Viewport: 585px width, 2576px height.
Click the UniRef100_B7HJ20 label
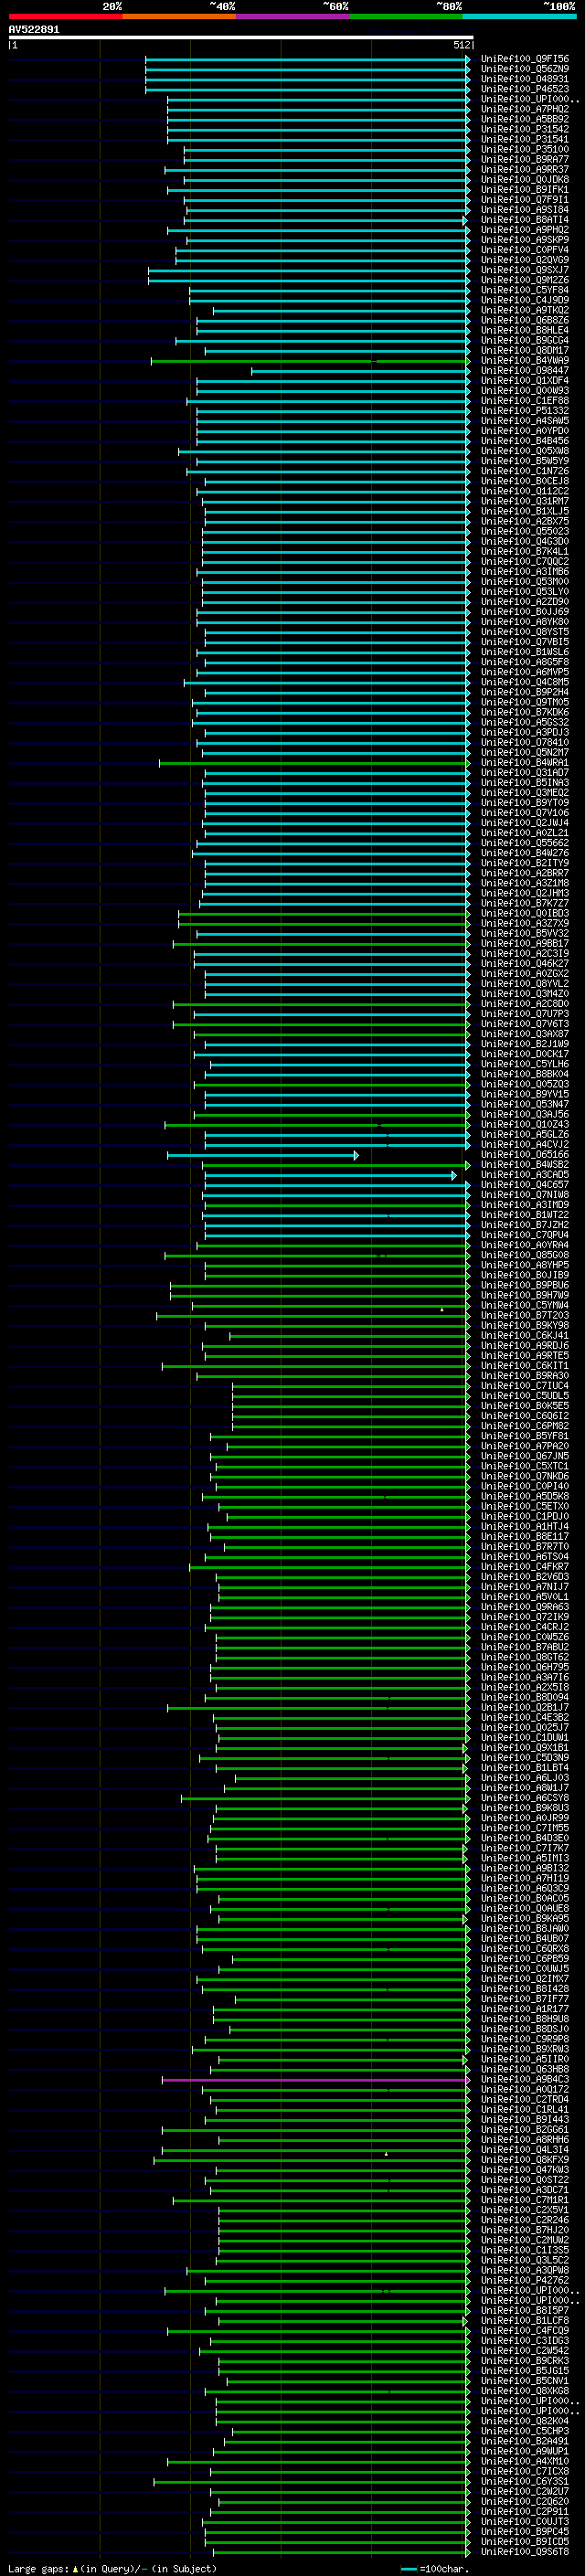pyautogui.click(x=524, y=2230)
